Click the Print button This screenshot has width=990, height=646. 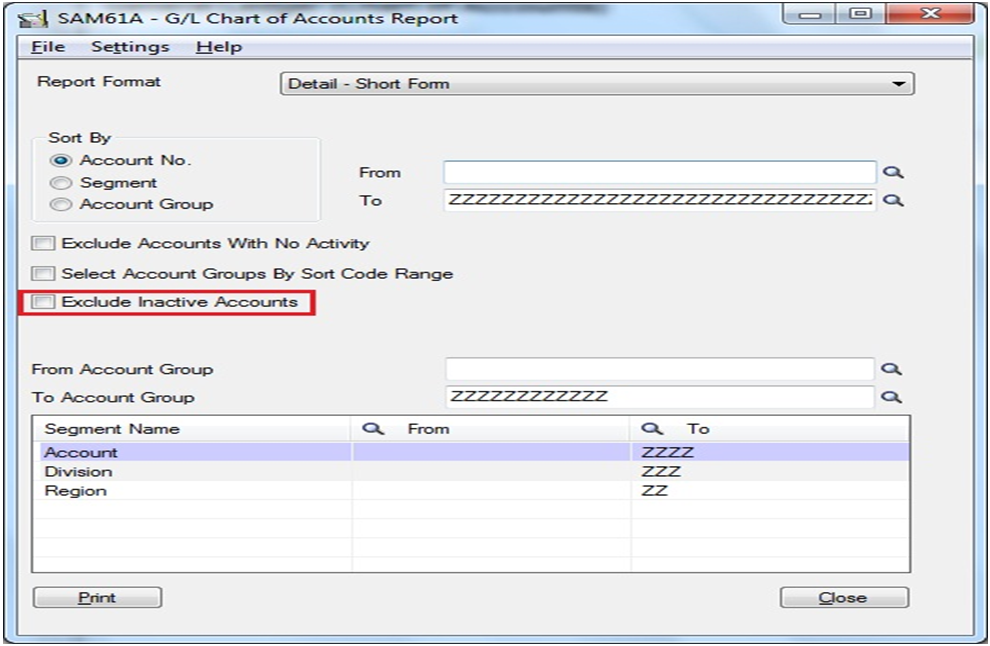coord(97,597)
